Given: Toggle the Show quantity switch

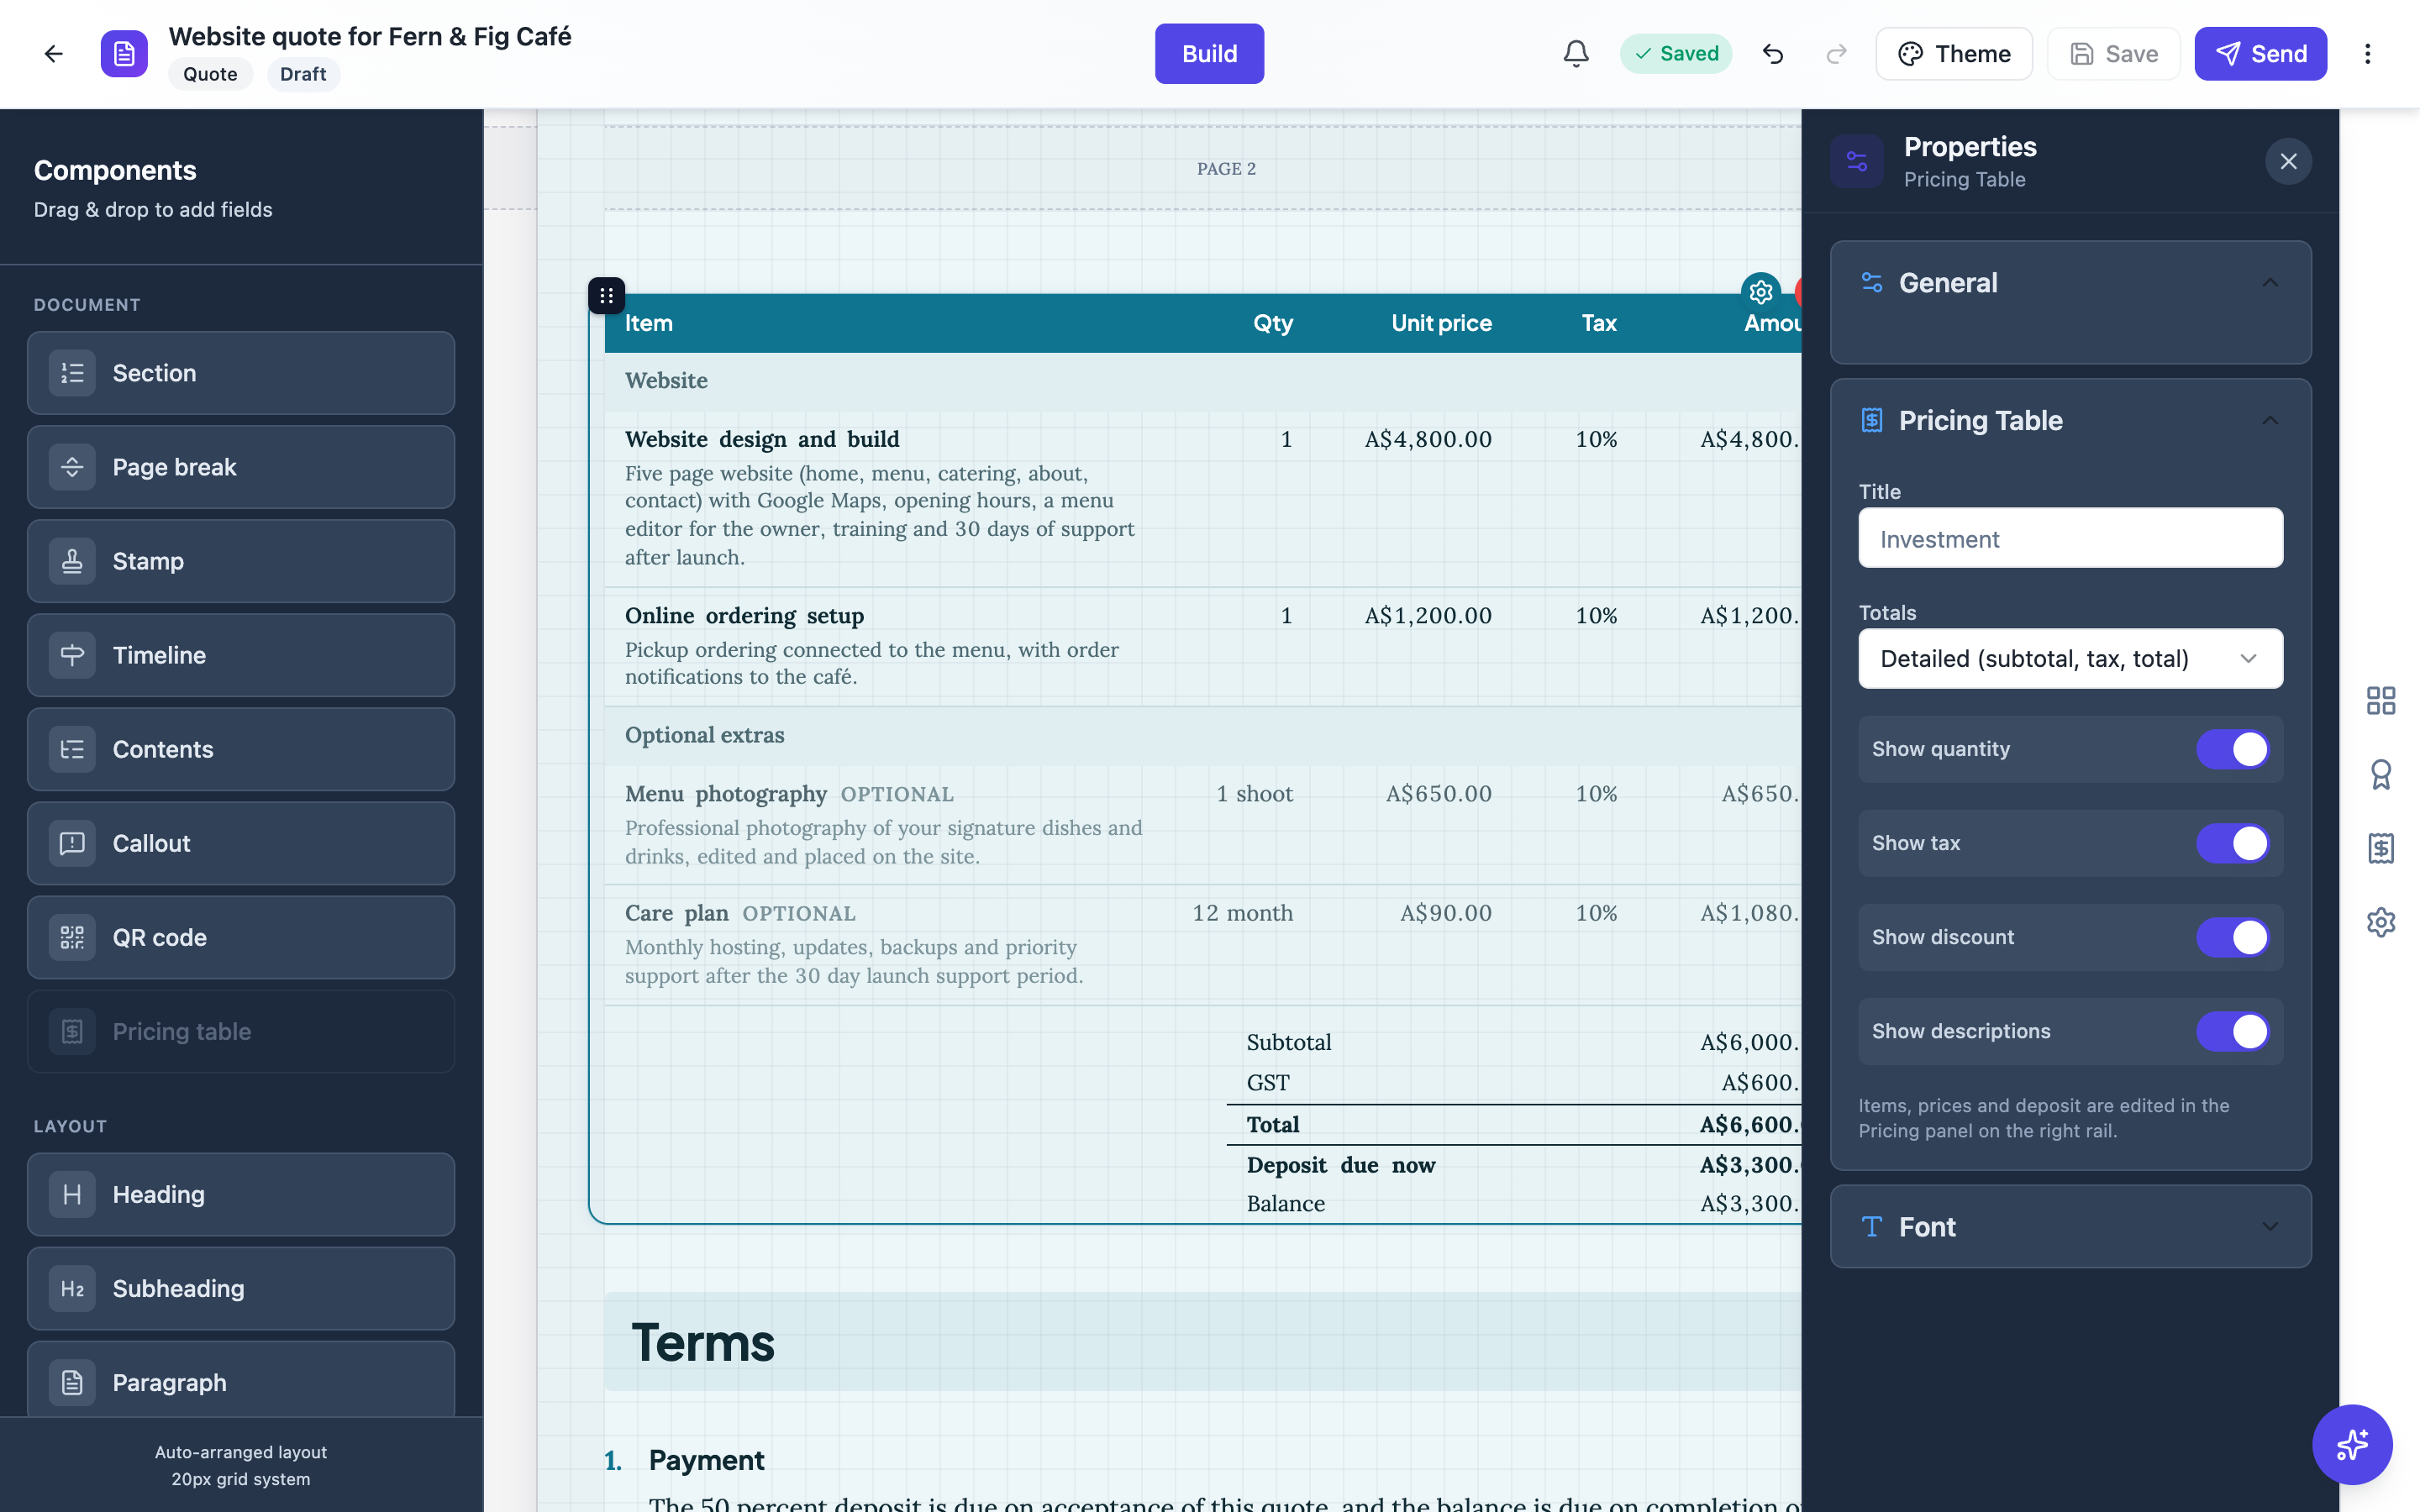Looking at the screenshot, I should [x=2232, y=749].
